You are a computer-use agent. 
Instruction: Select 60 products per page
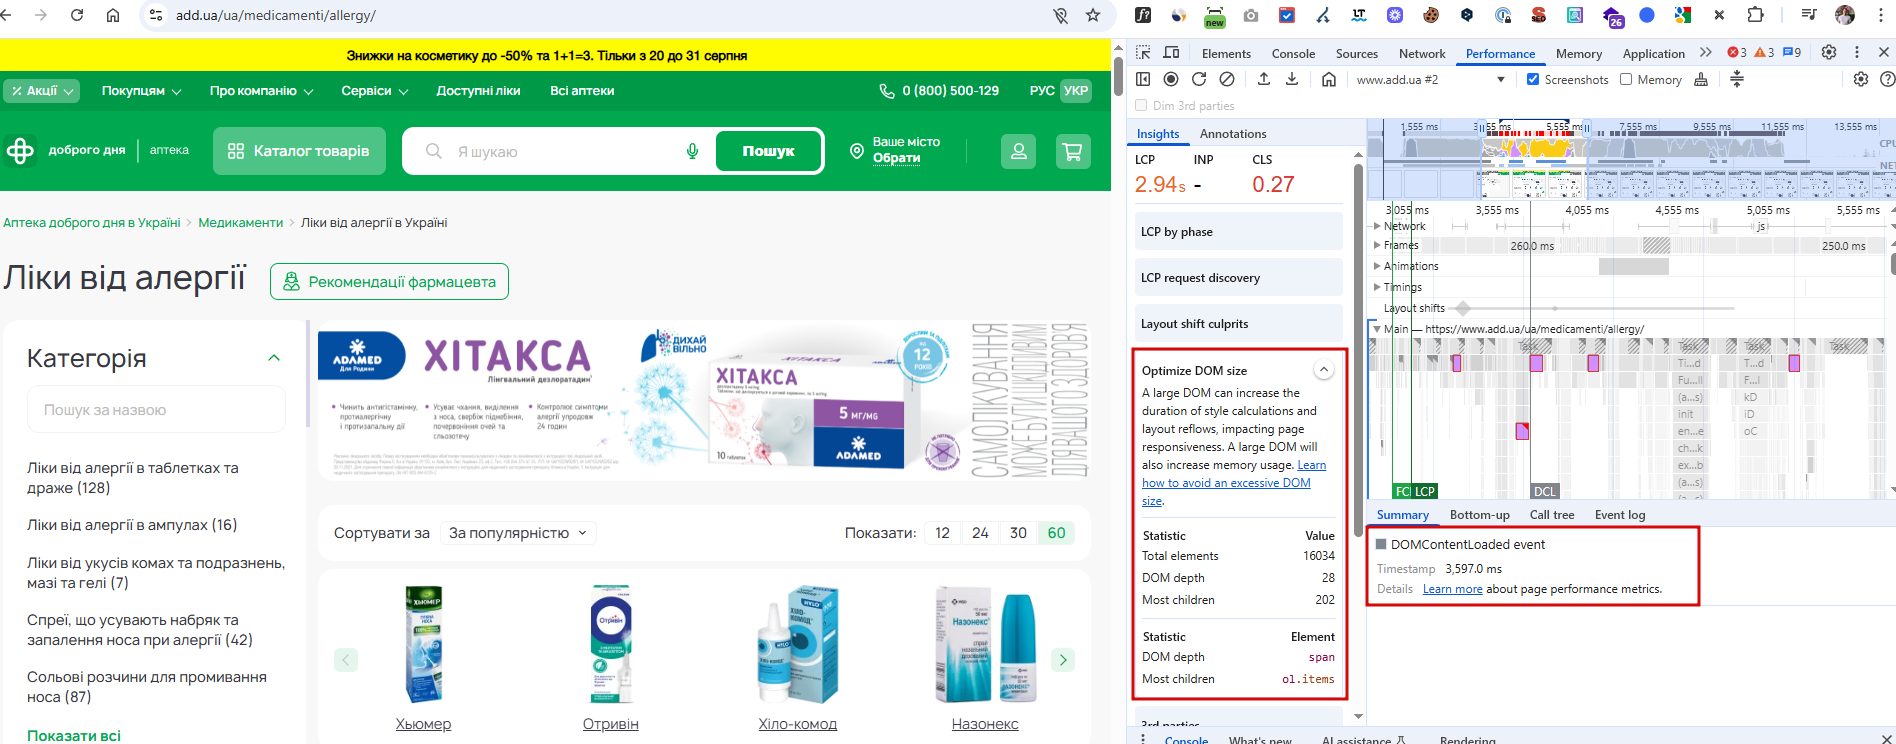[1056, 533]
